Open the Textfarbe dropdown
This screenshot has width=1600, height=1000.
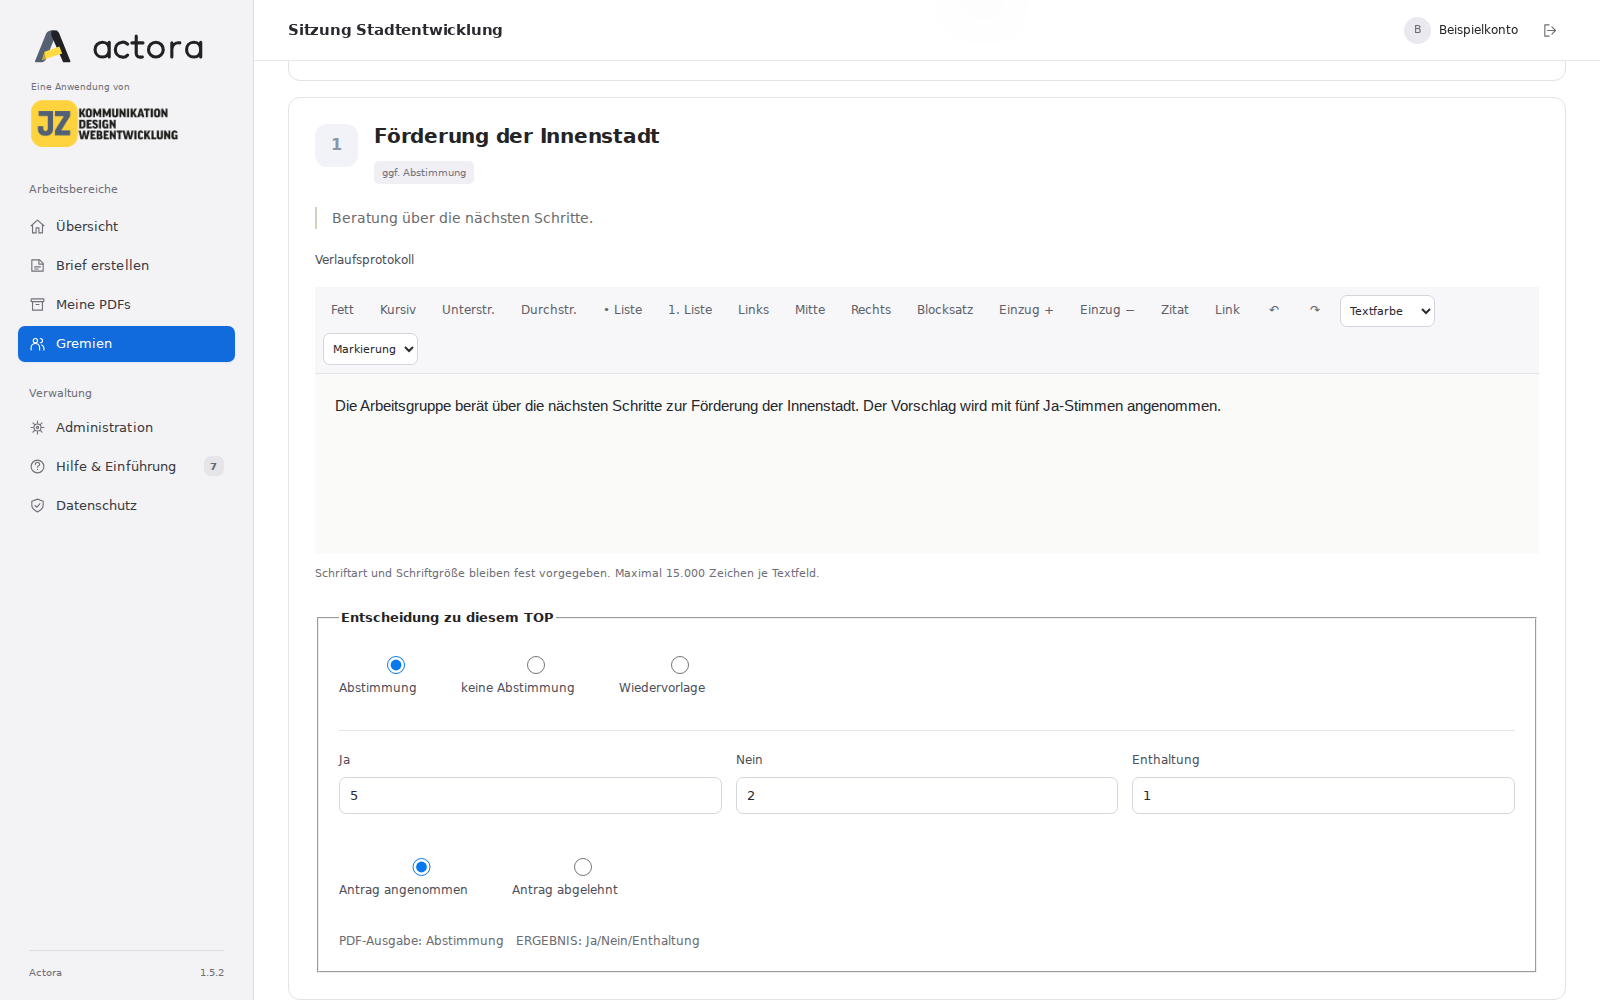(x=1387, y=311)
